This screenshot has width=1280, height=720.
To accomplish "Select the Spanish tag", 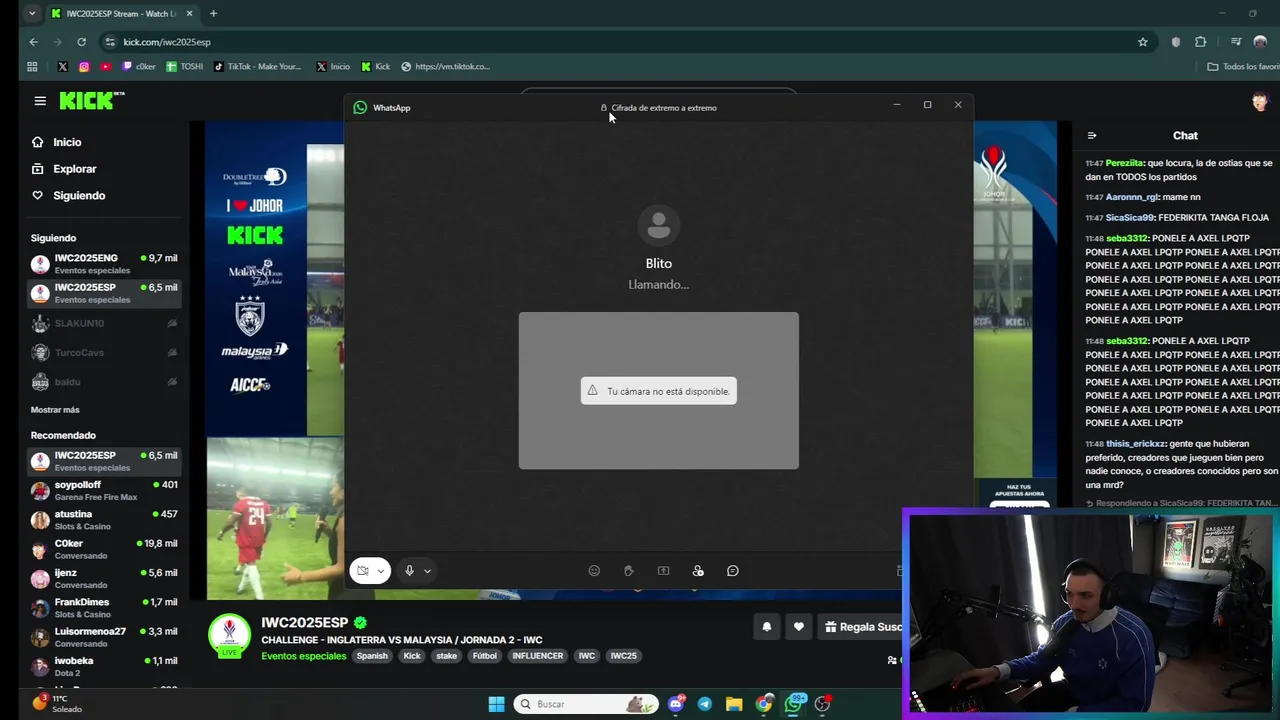I will [x=372, y=656].
